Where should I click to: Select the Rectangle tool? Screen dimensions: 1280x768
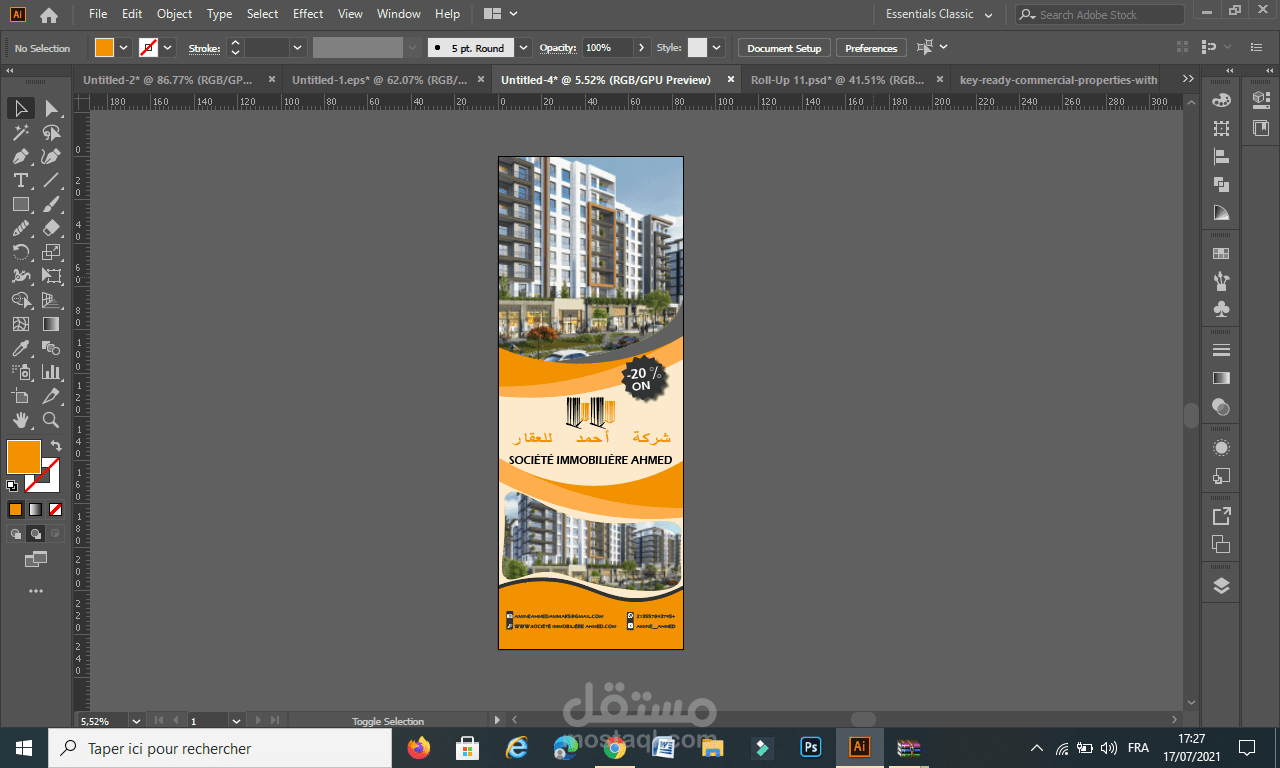[20, 204]
